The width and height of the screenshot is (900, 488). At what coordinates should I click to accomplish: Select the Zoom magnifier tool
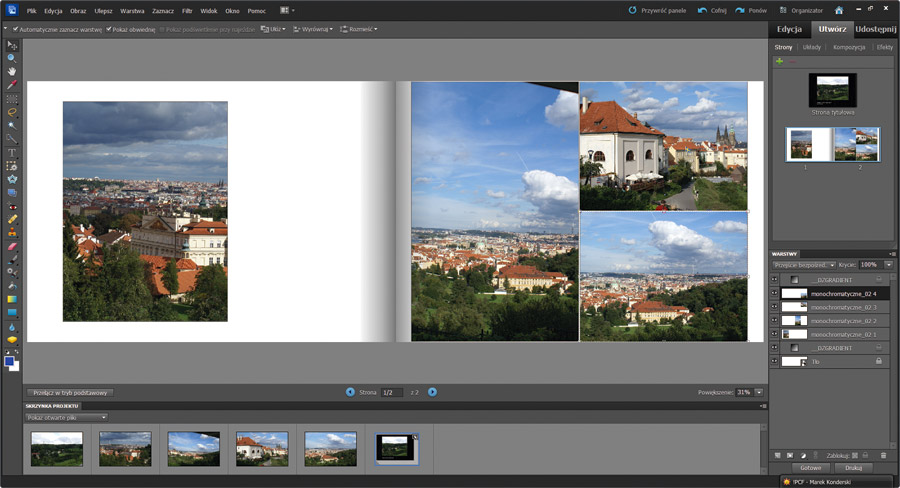(x=12, y=58)
